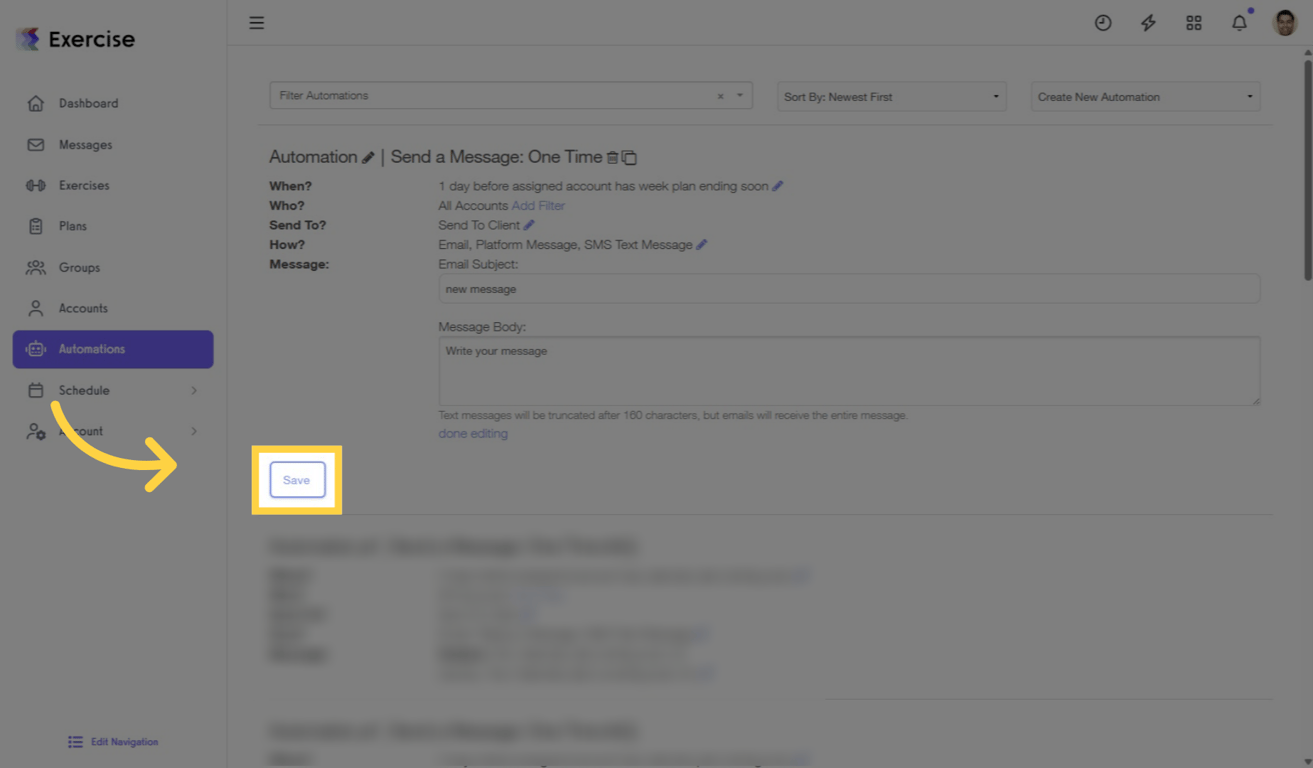The width and height of the screenshot is (1313, 768).
Task: Open the Sort By: Newest First dropdown
Action: point(891,97)
